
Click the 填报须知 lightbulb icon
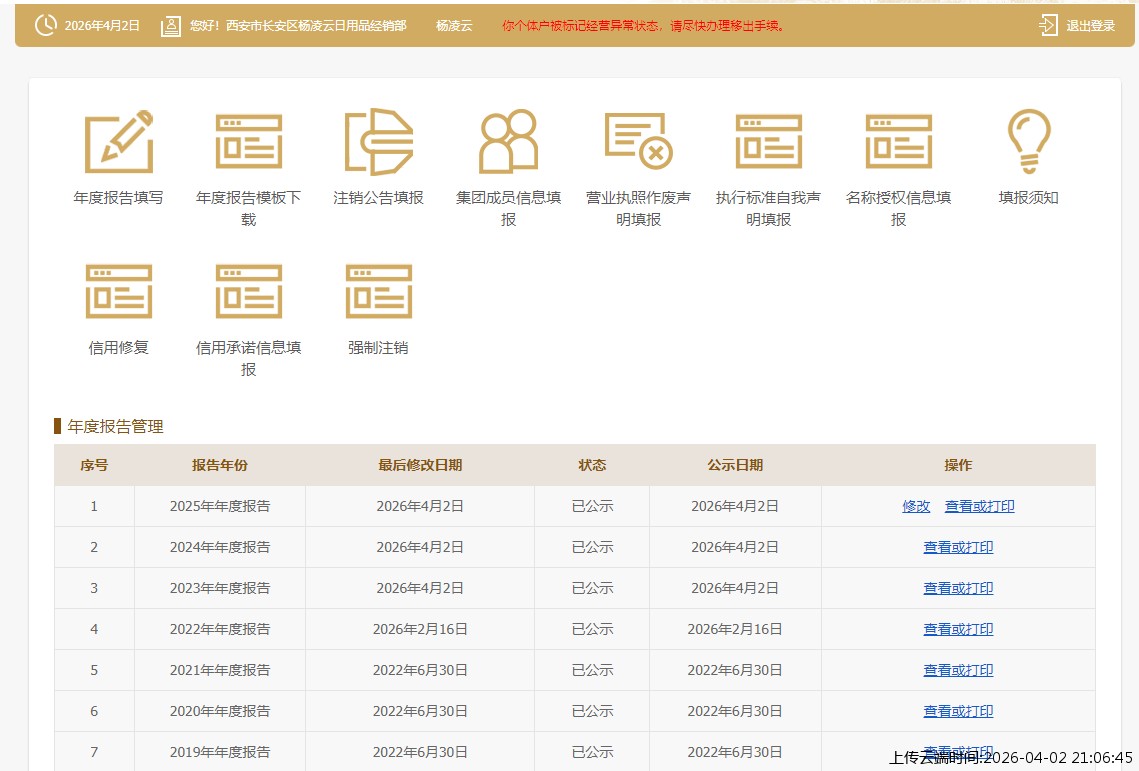click(x=1028, y=142)
